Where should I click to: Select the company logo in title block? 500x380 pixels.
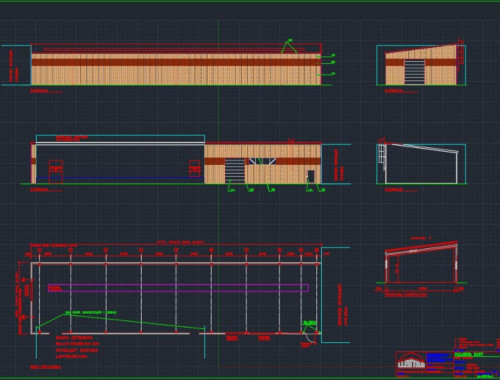click(411, 362)
